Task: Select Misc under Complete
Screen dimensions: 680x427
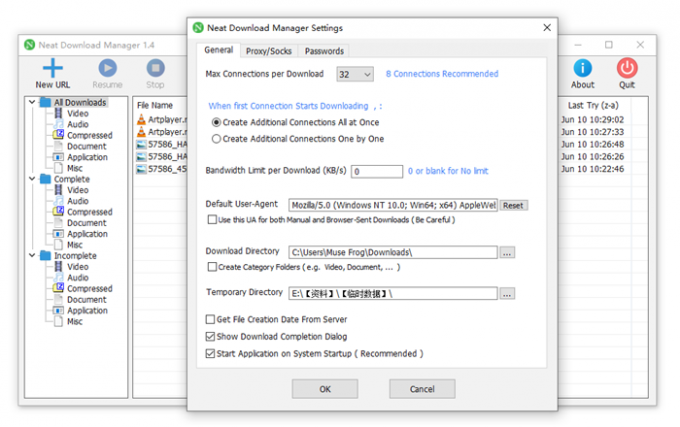Action: click(x=75, y=245)
